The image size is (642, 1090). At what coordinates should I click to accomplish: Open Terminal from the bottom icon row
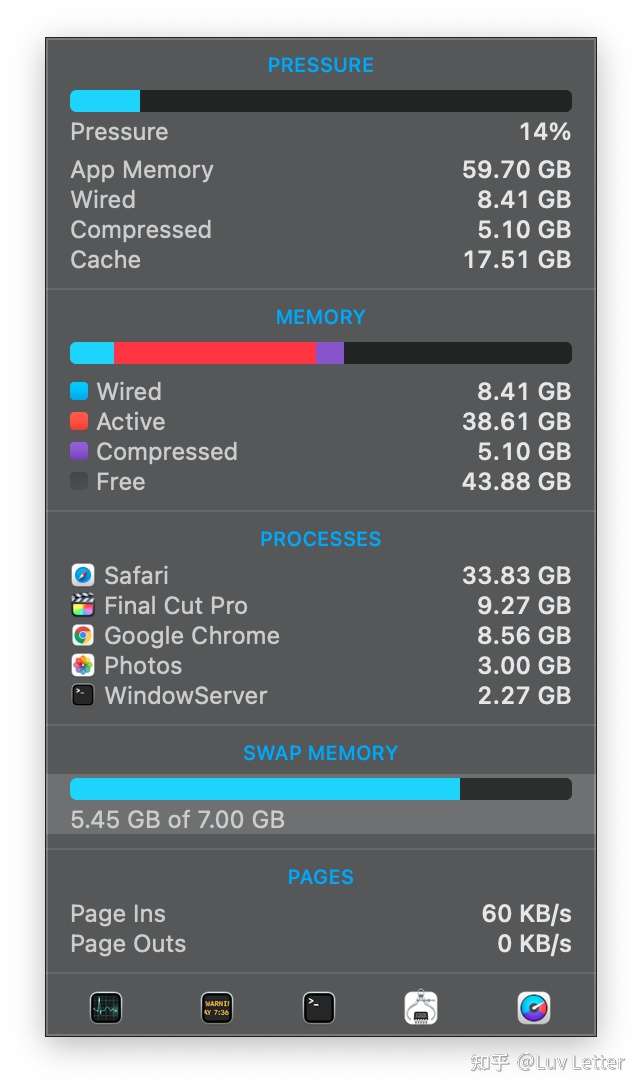coord(319,1007)
